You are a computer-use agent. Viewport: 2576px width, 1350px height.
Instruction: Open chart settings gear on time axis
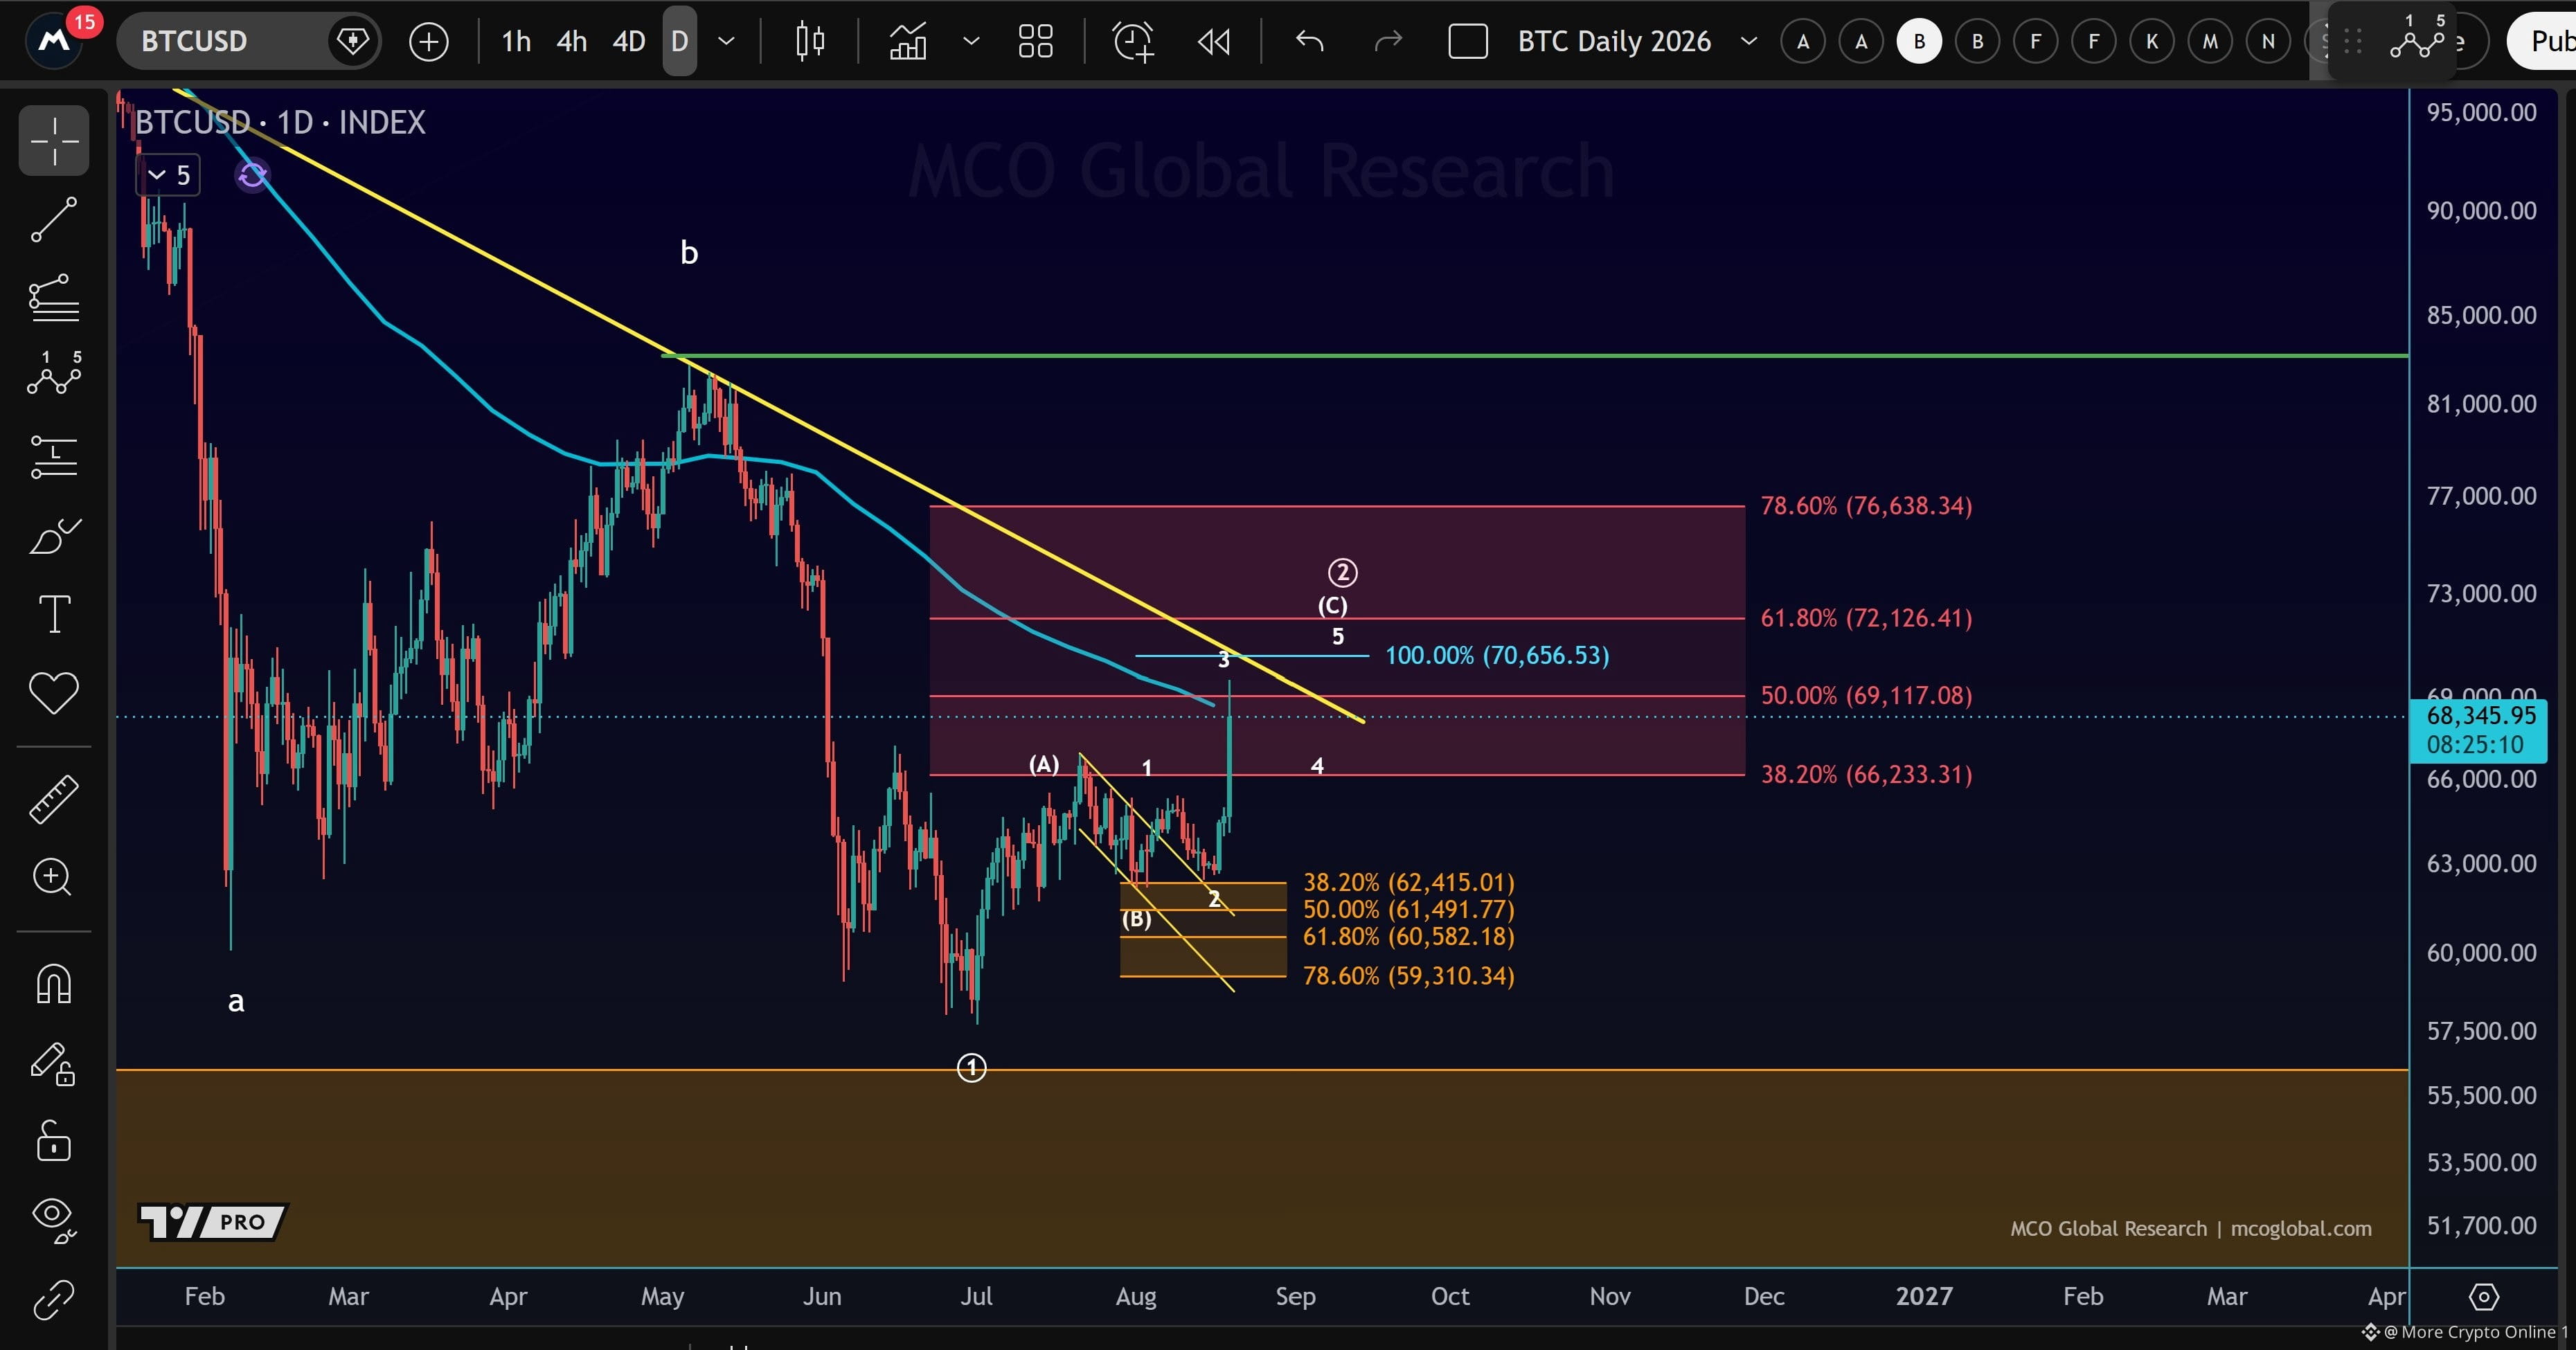click(x=2483, y=1297)
